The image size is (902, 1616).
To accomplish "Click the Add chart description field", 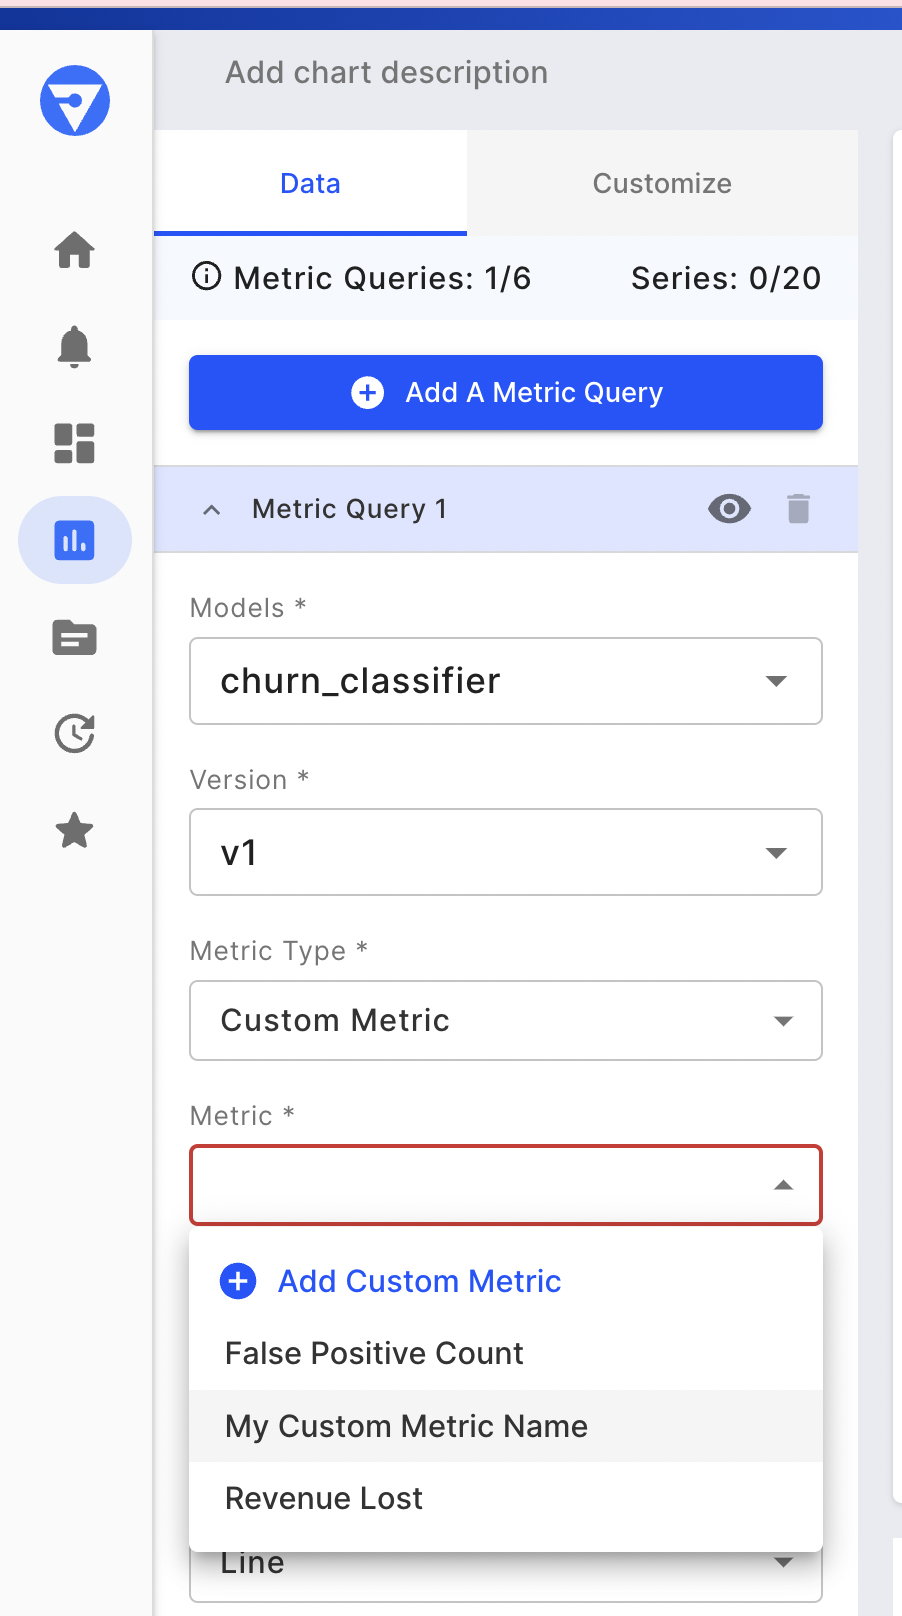I will [x=386, y=72].
